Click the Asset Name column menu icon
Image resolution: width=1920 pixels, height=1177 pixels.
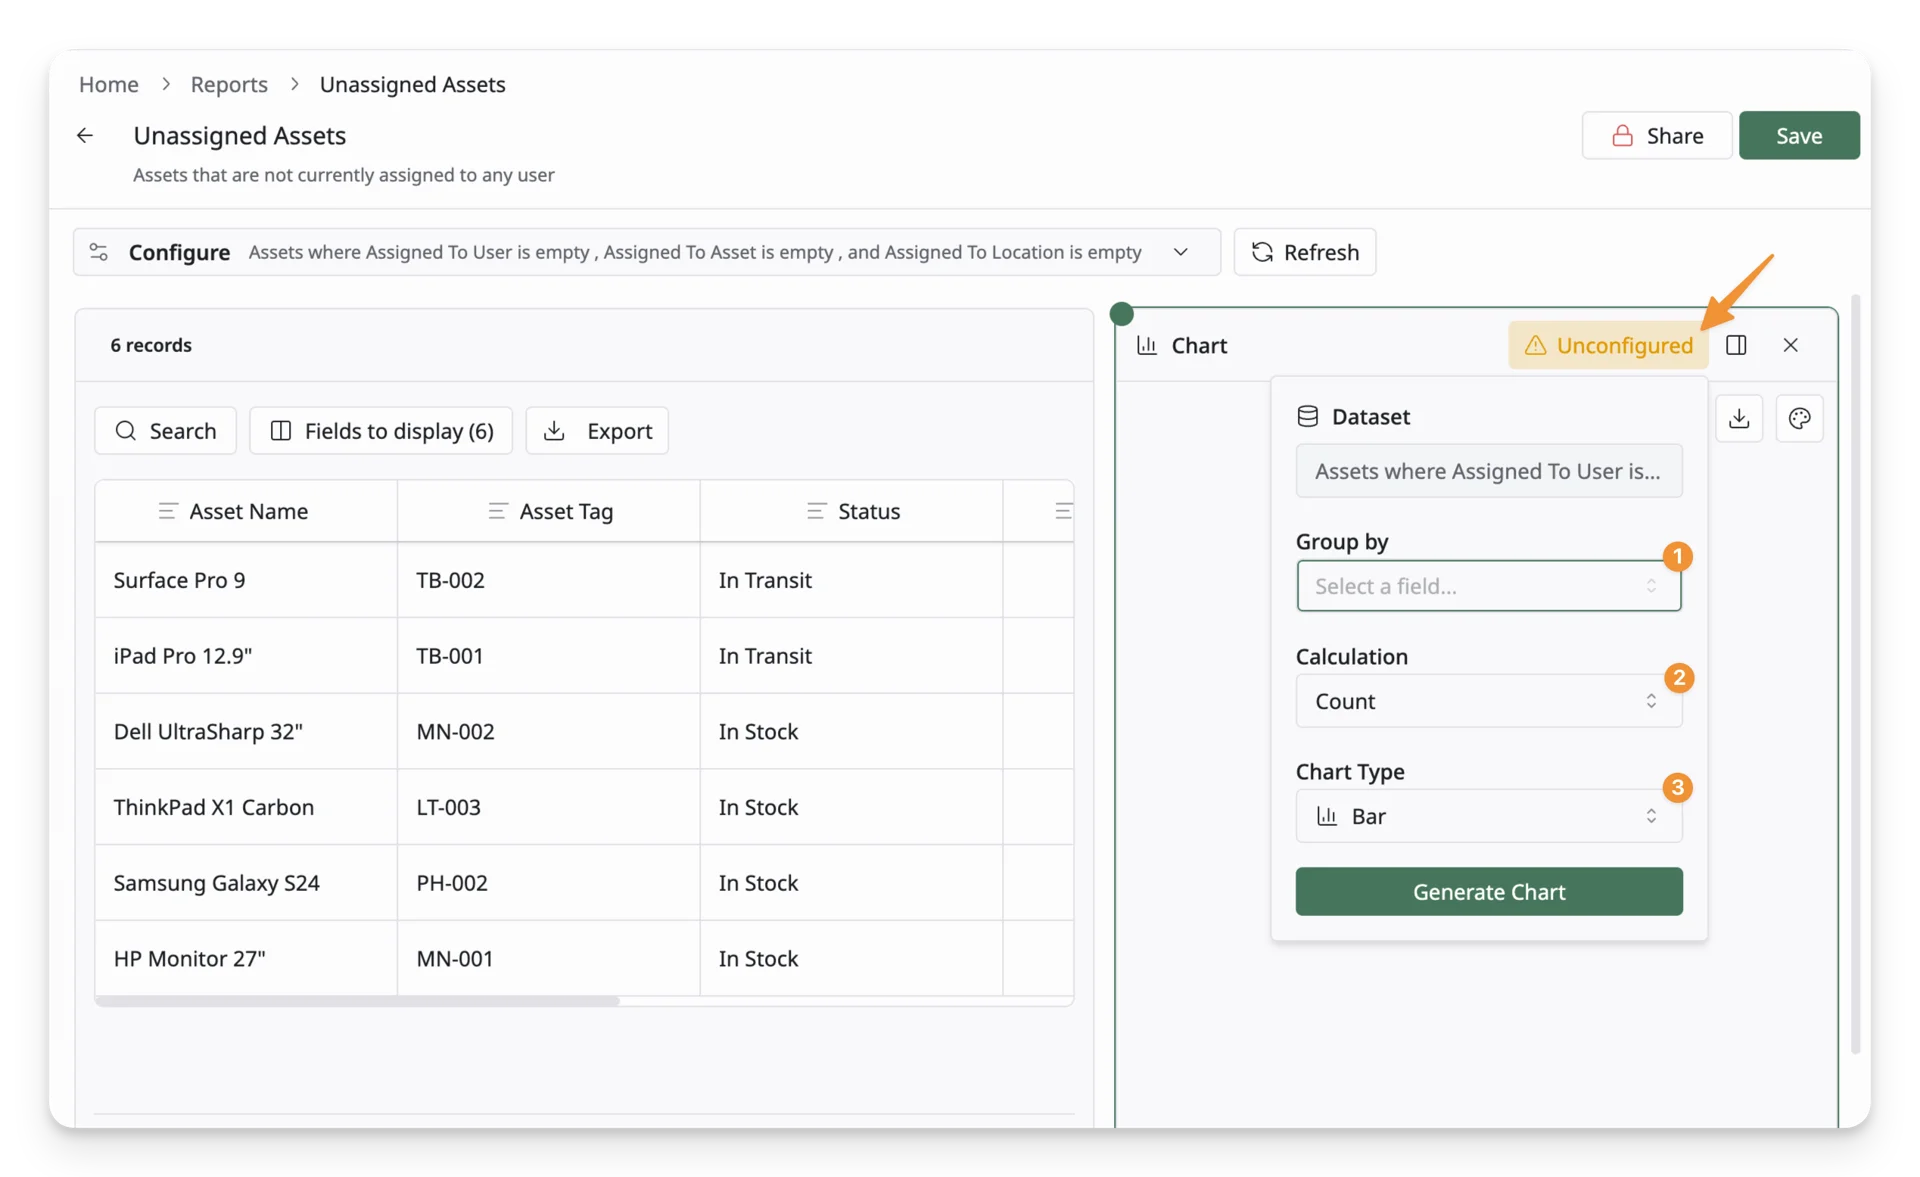click(168, 511)
